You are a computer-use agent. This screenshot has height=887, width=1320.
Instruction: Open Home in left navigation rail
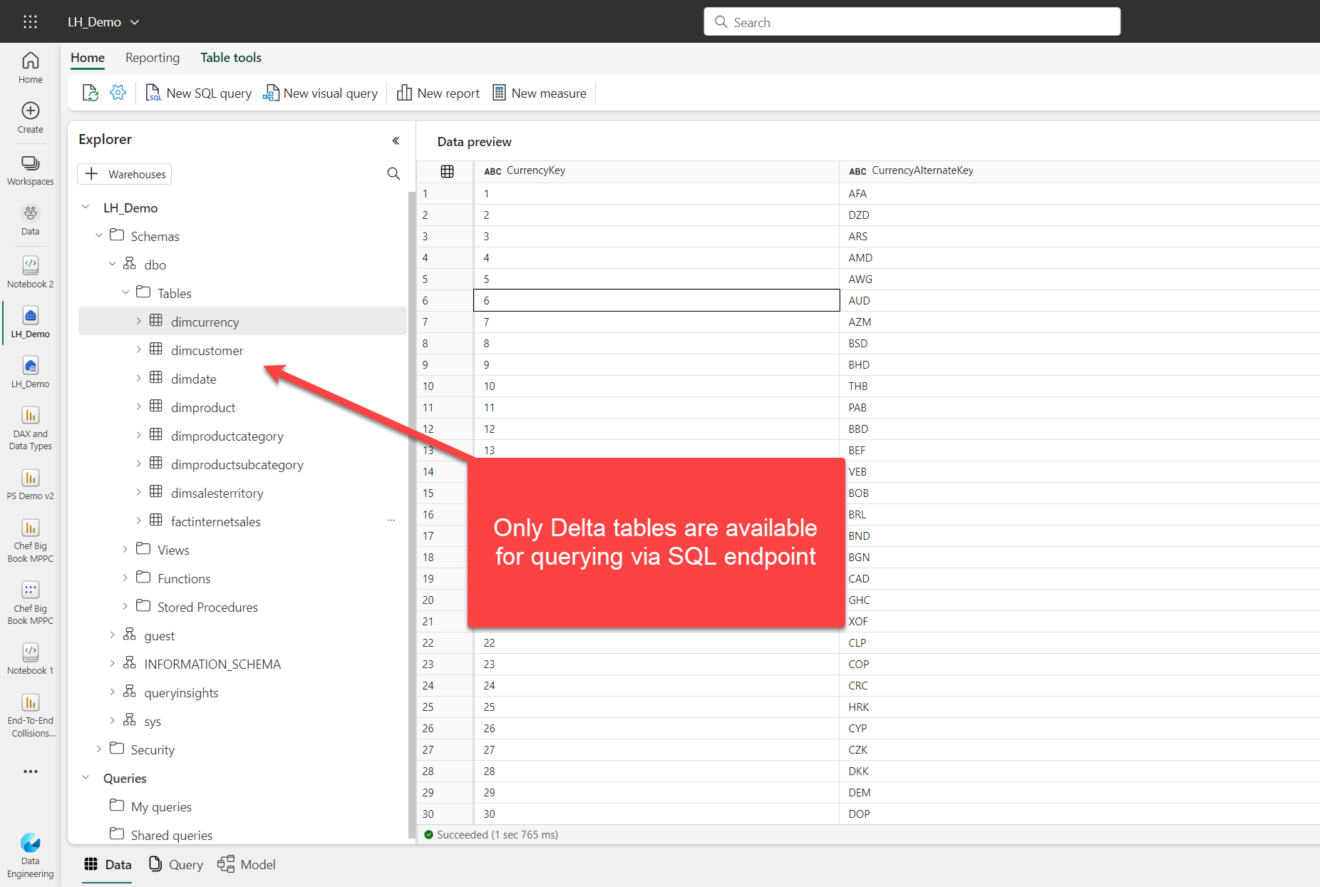(x=30, y=68)
